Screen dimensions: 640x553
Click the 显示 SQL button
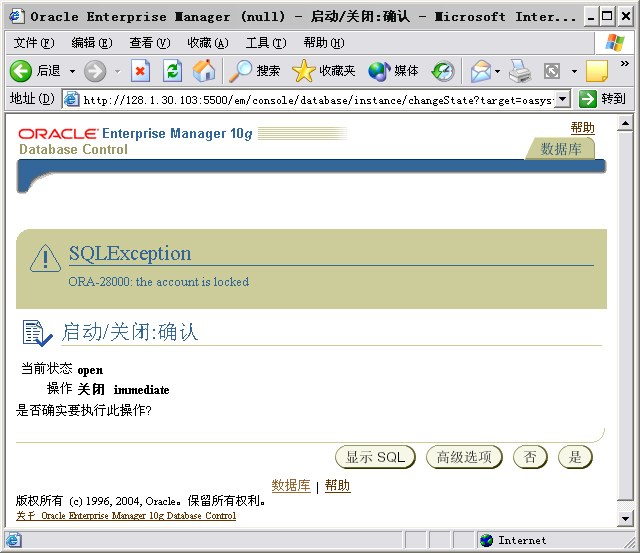click(375, 457)
